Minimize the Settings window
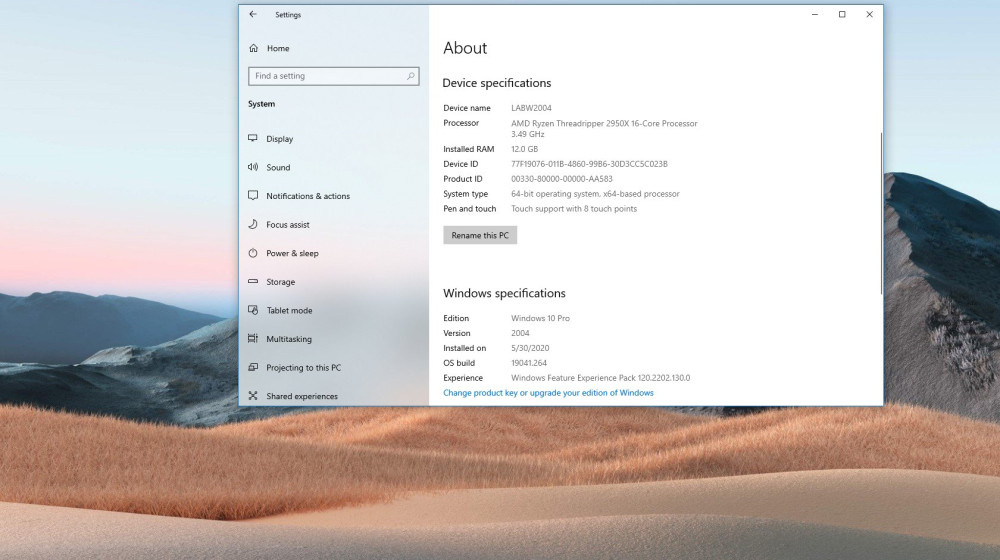1000x560 pixels. point(814,14)
